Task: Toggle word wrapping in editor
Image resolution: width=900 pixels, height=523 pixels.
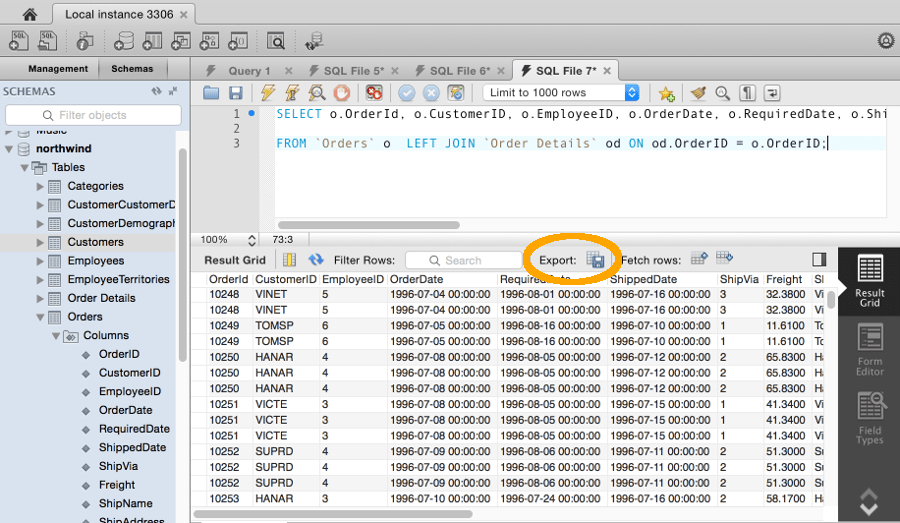Action: click(x=772, y=92)
